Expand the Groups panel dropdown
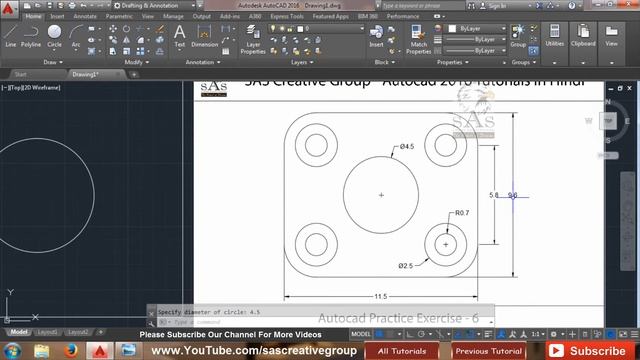 (x=524, y=62)
